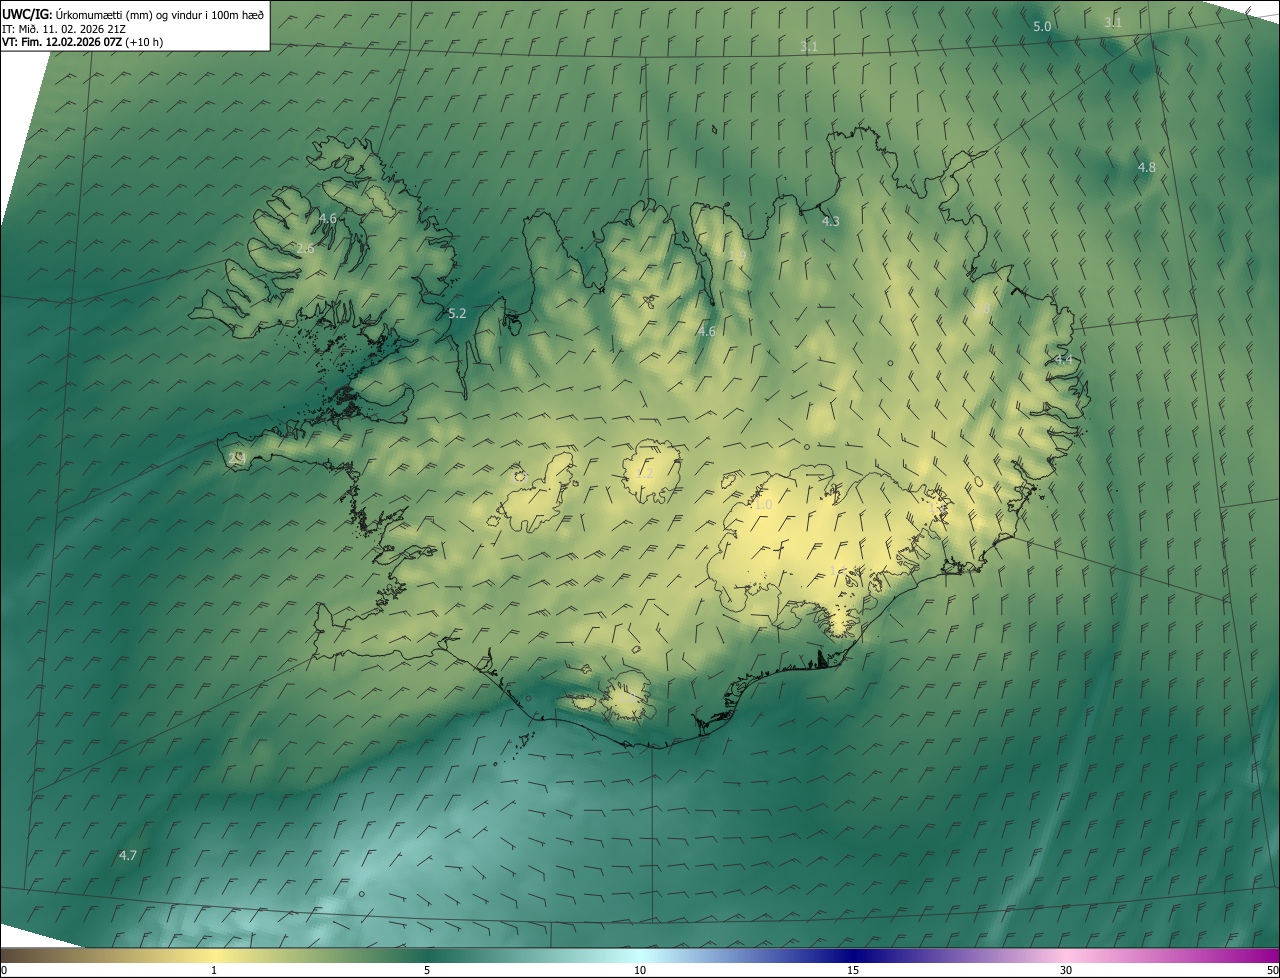Select the 4.8 value over the northeast sea
The width and height of the screenshot is (1280, 978).
pyautogui.click(x=1147, y=167)
